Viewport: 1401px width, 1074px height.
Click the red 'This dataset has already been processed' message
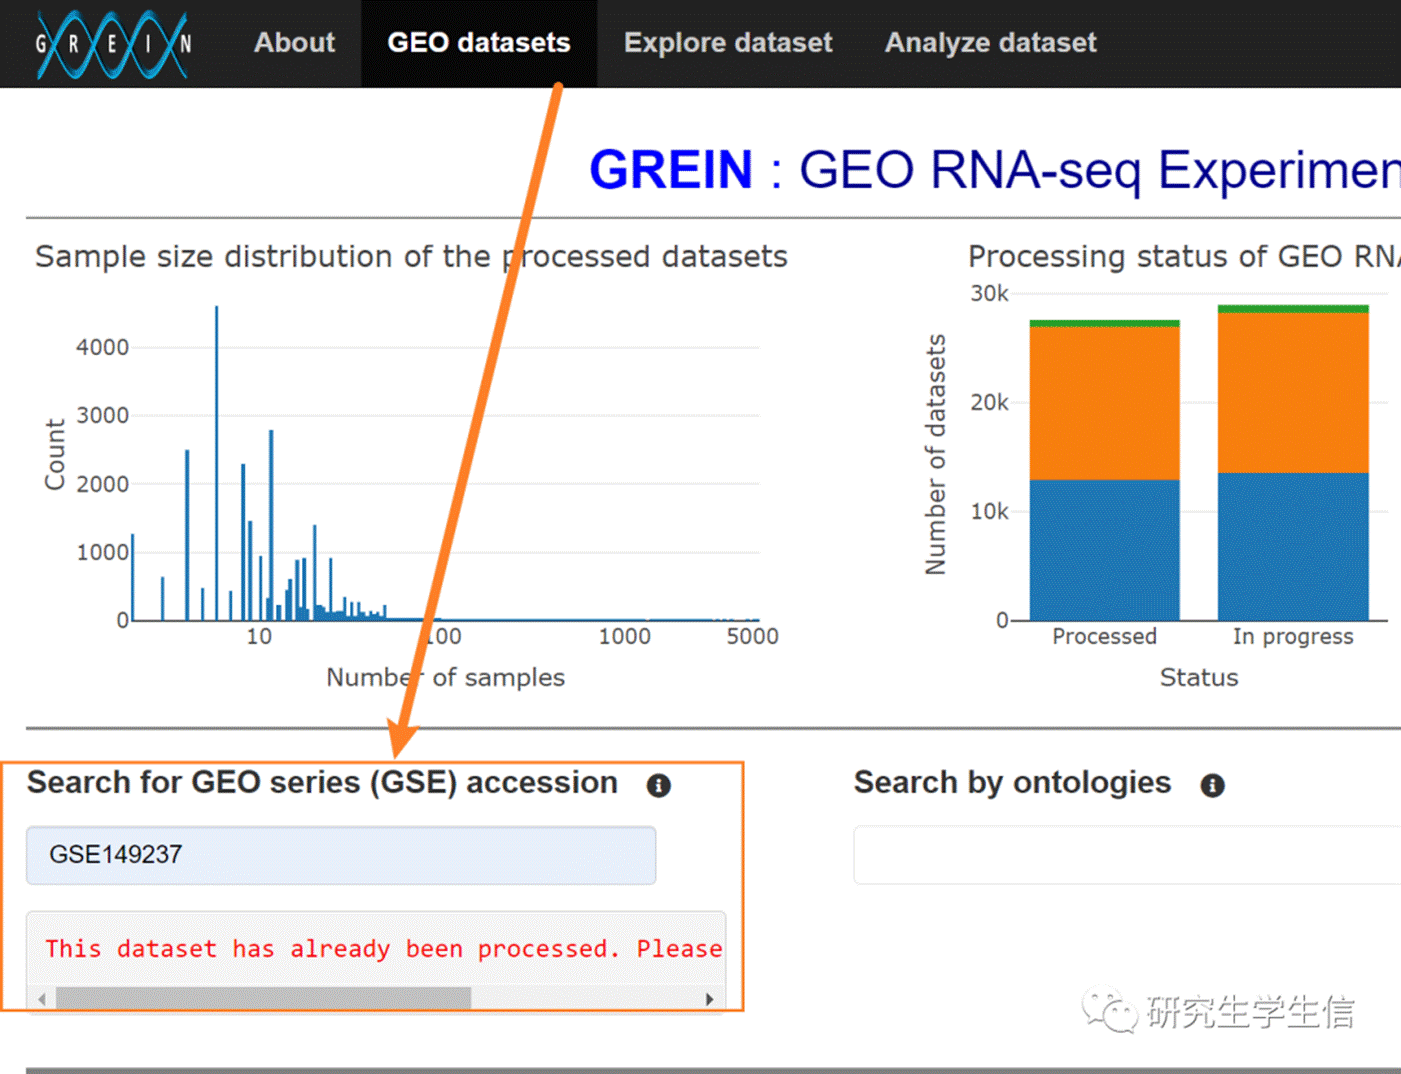(x=384, y=948)
